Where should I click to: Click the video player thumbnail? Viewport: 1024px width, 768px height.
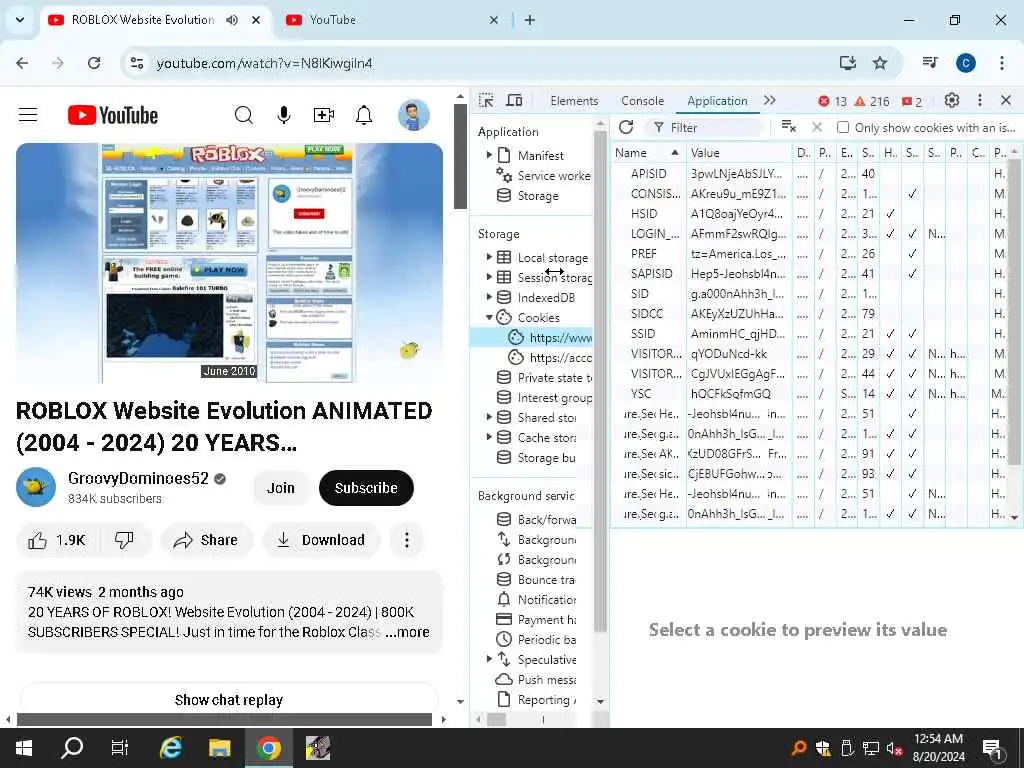pyautogui.click(x=229, y=263)
